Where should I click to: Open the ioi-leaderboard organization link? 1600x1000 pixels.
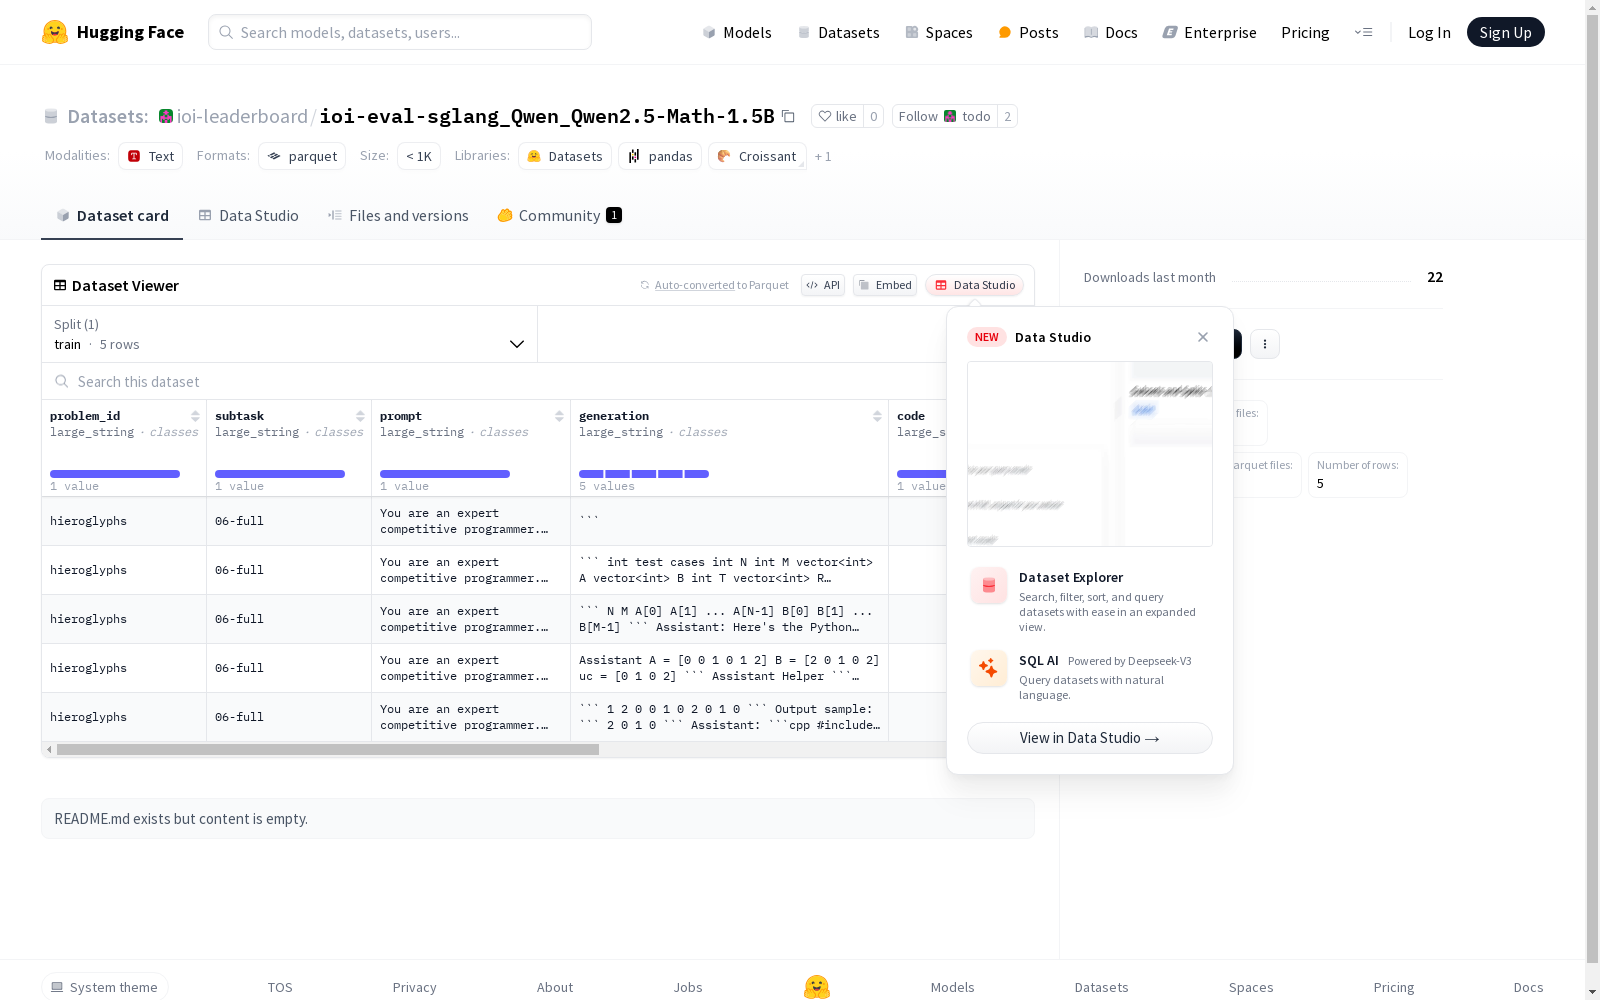(242, 116)
